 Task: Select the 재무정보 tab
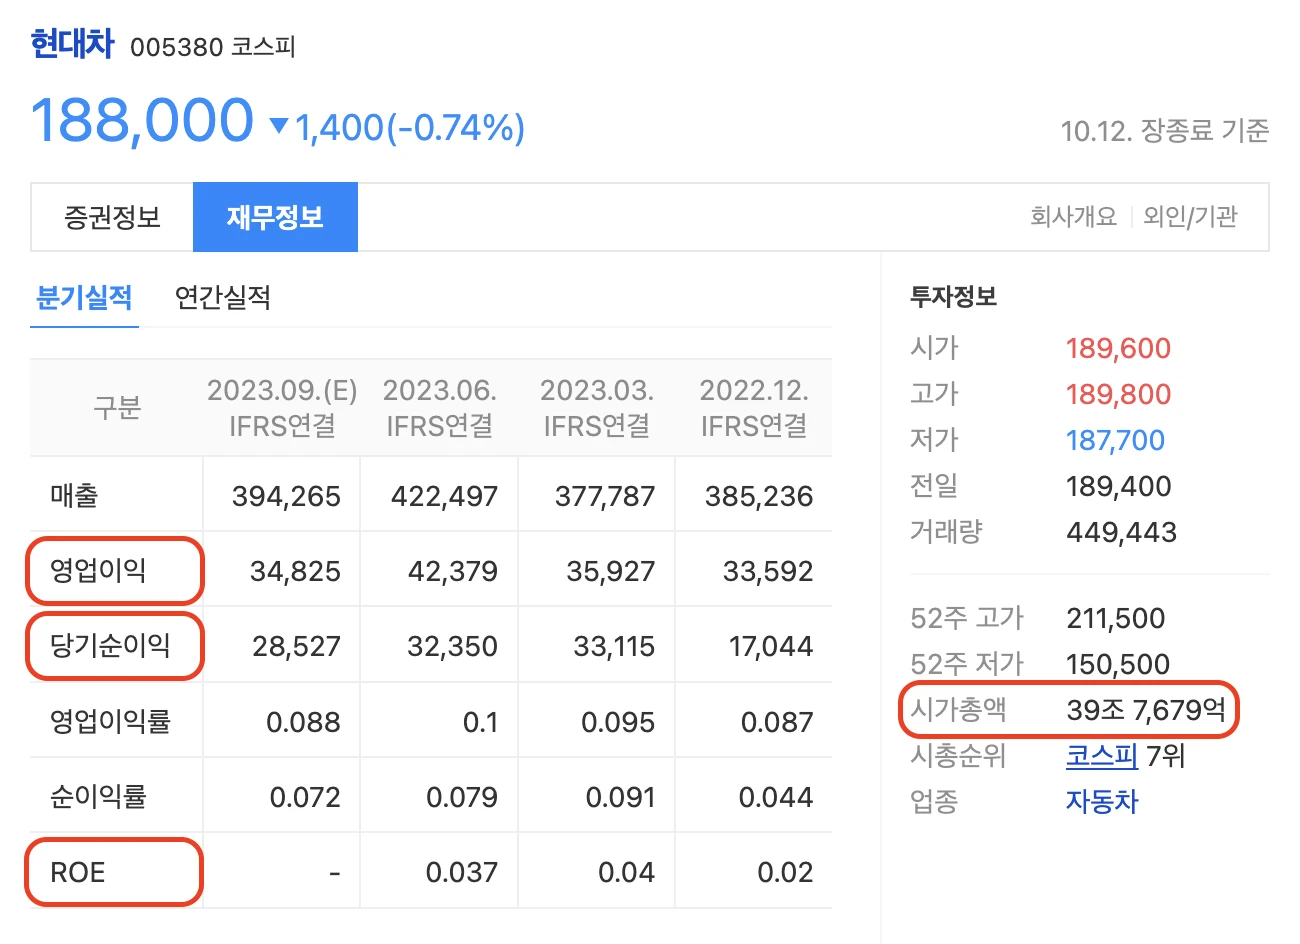[x=275, y=217]
